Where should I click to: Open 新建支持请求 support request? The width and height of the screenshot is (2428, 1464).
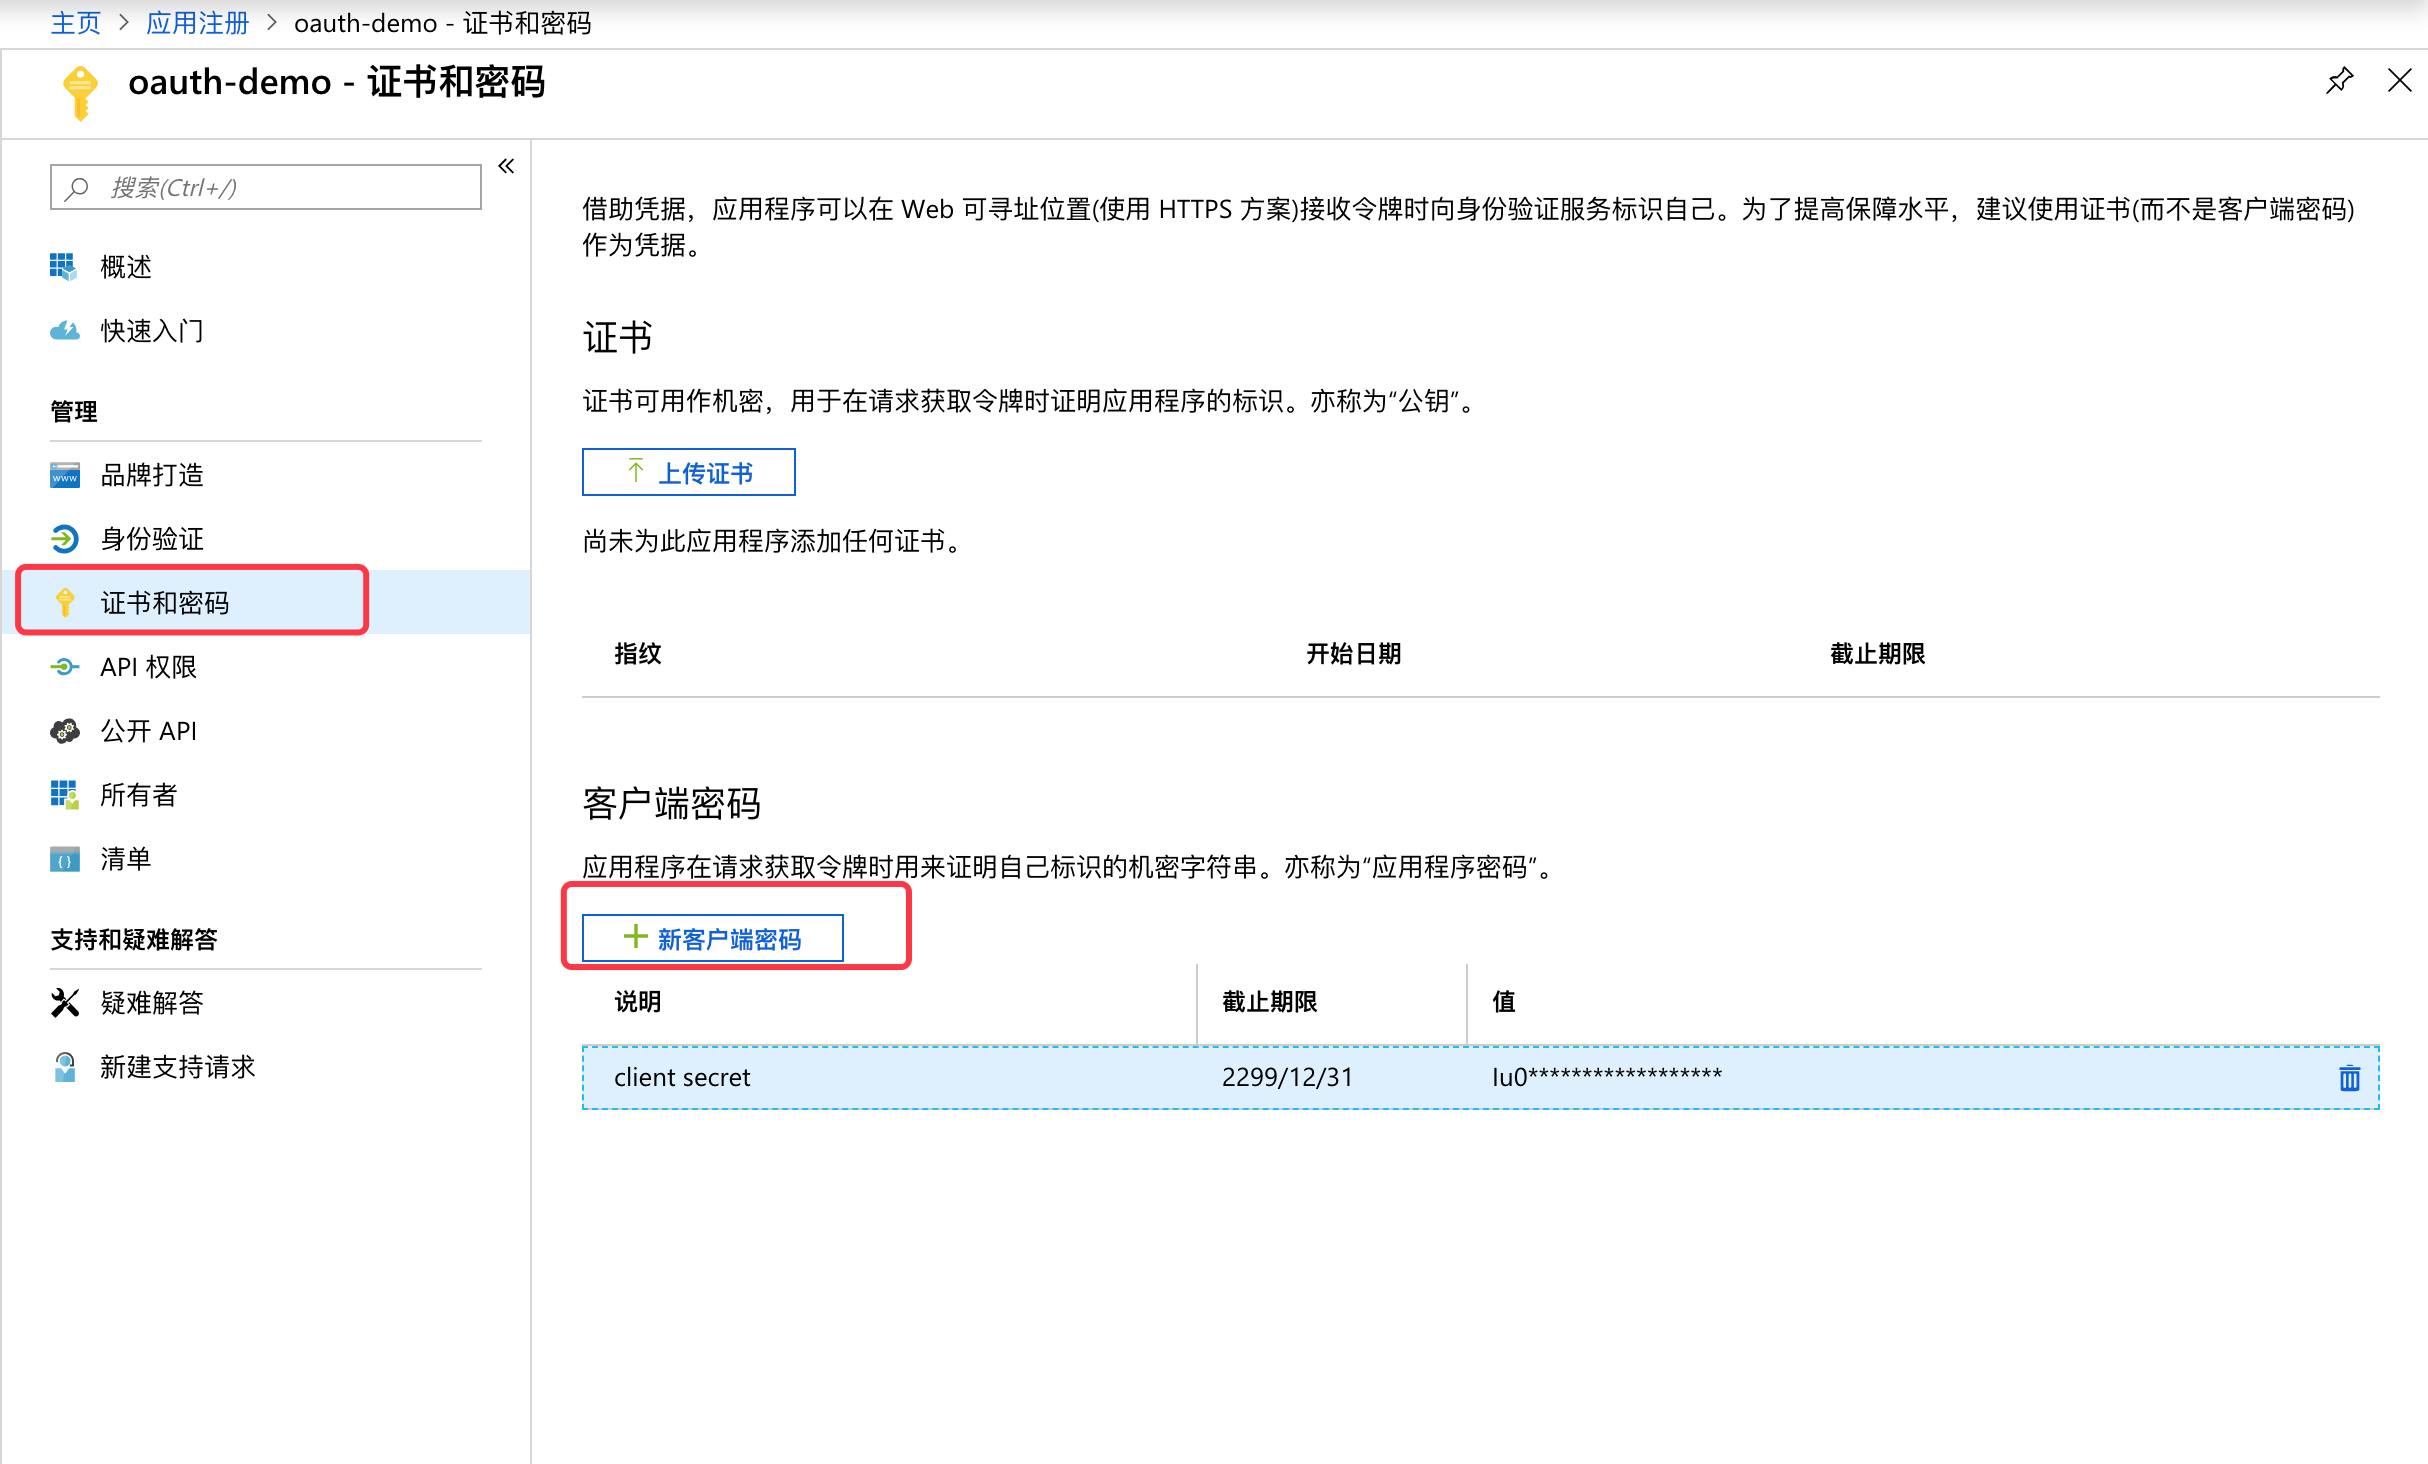pos(177,1067)
